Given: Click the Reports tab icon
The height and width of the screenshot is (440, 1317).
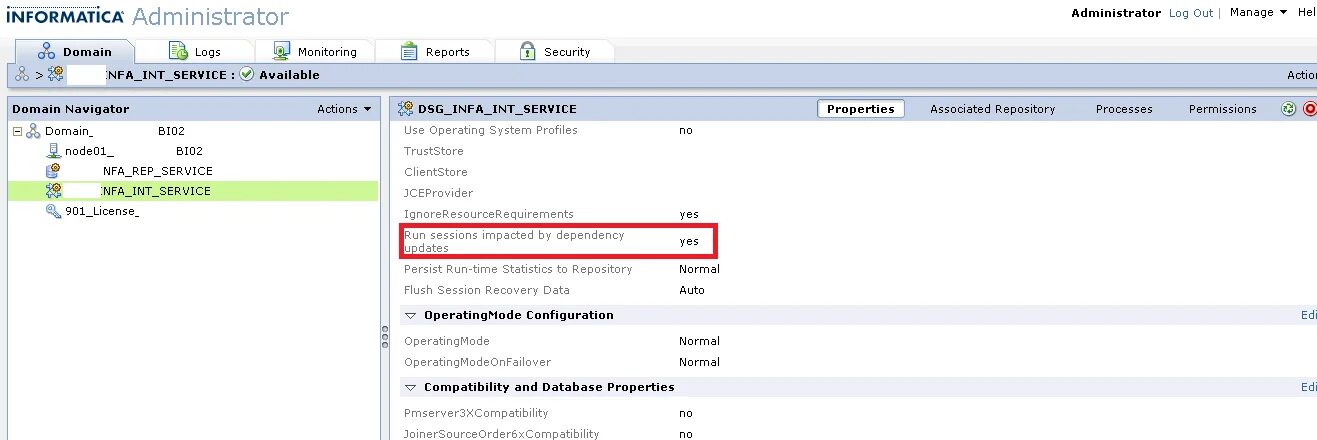Looking at the screenshot, I should (x=409, y=51).
